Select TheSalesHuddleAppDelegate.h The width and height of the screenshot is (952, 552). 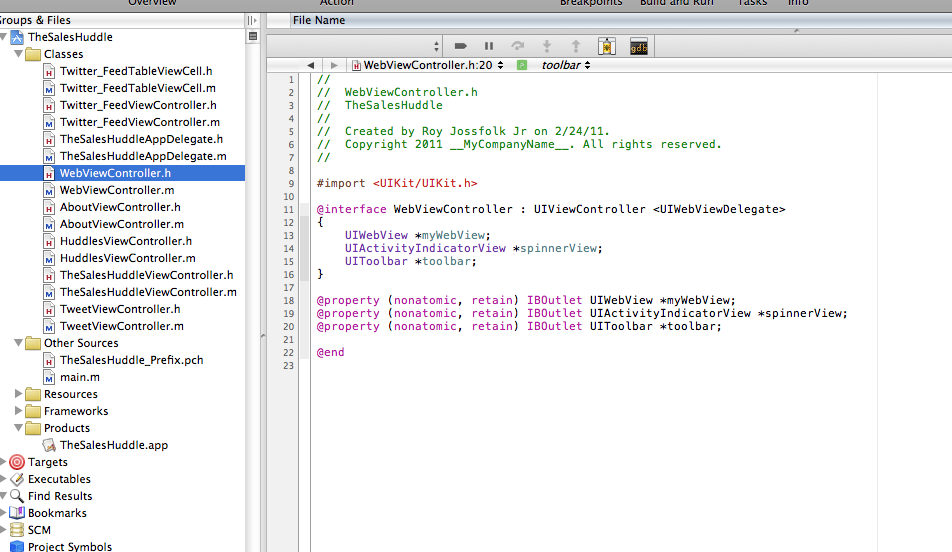[x=141, y=139]
